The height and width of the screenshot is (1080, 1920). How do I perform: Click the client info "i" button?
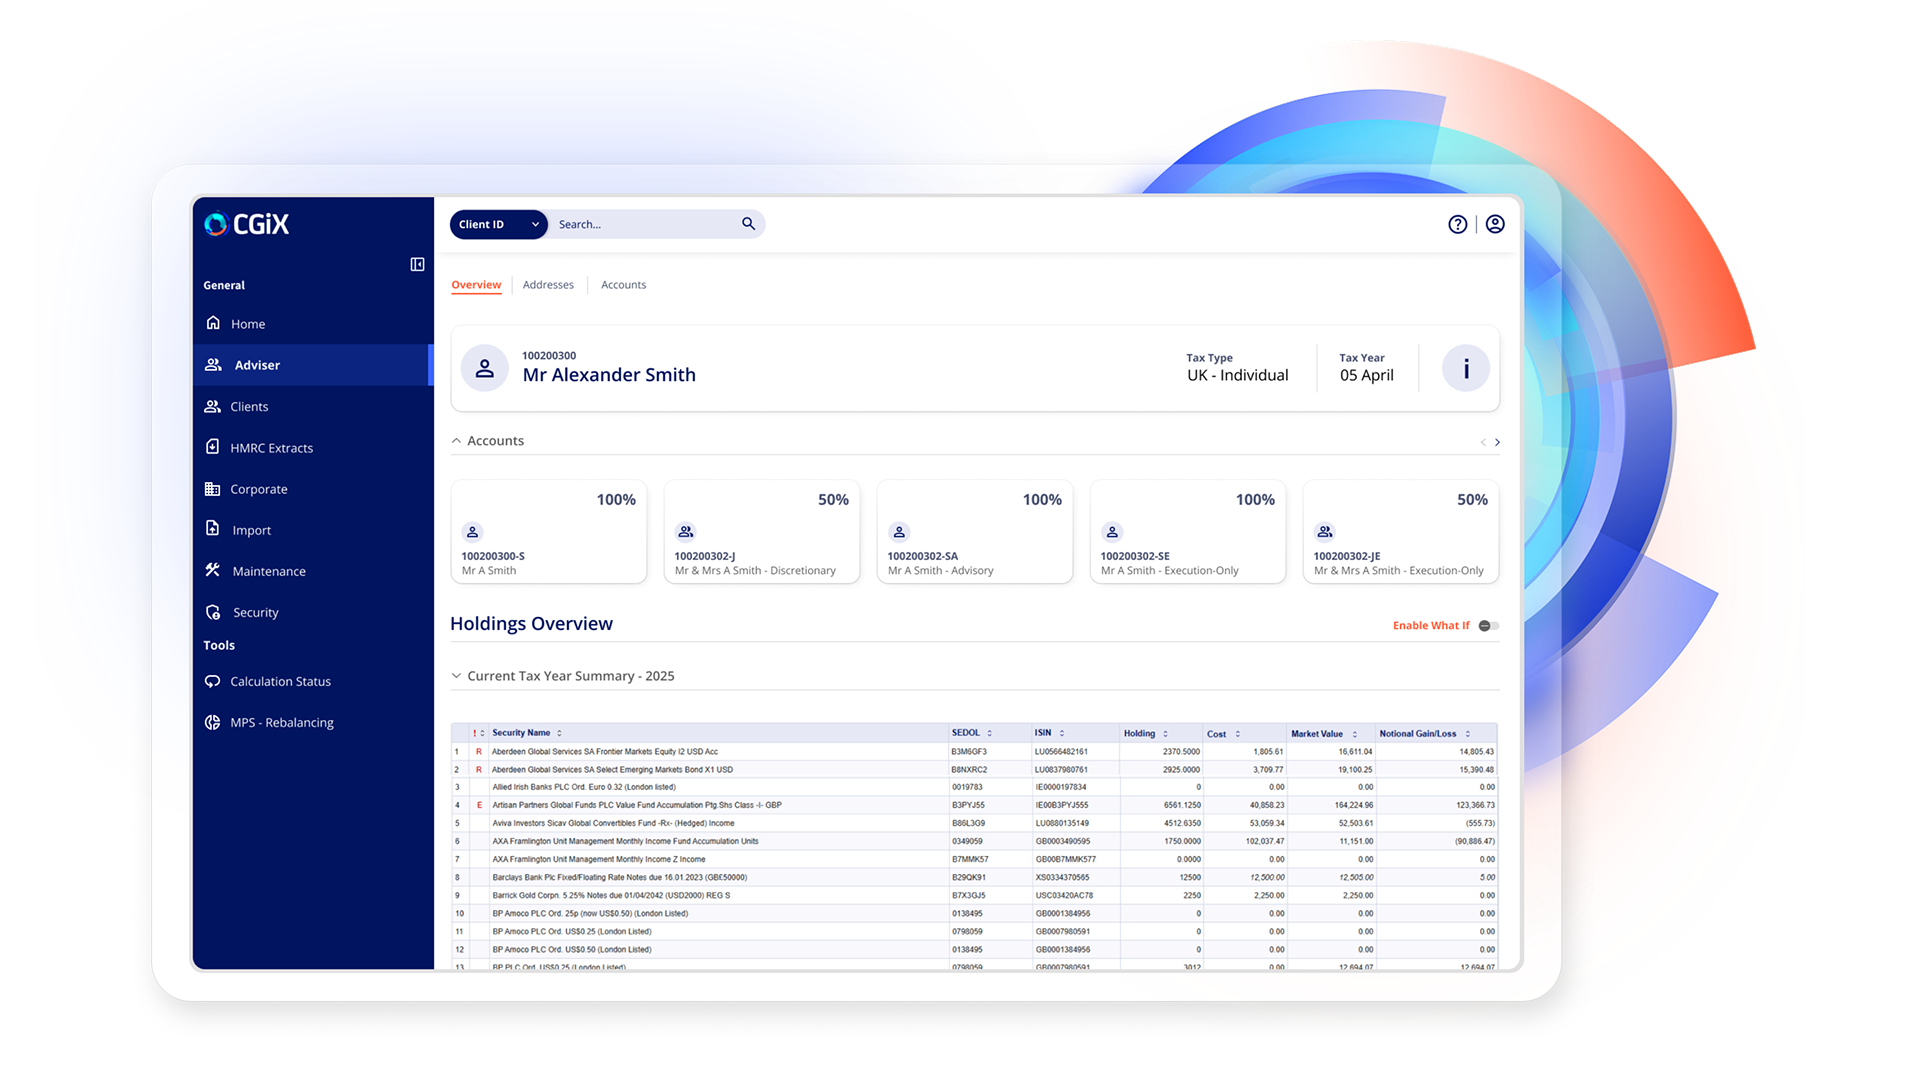pos(1466,368)
